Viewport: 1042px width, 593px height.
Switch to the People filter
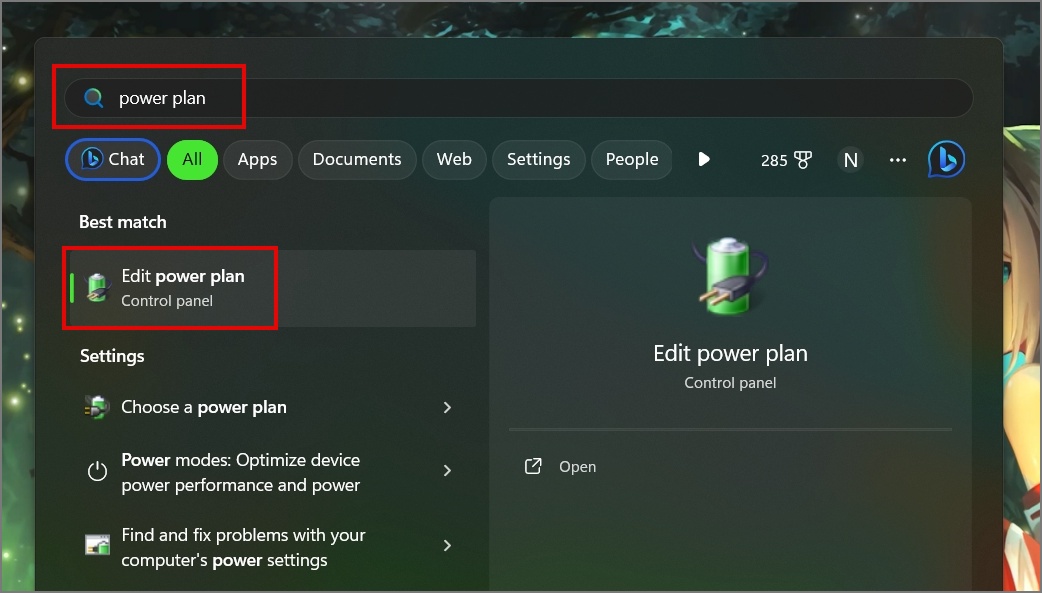(631, 160)
